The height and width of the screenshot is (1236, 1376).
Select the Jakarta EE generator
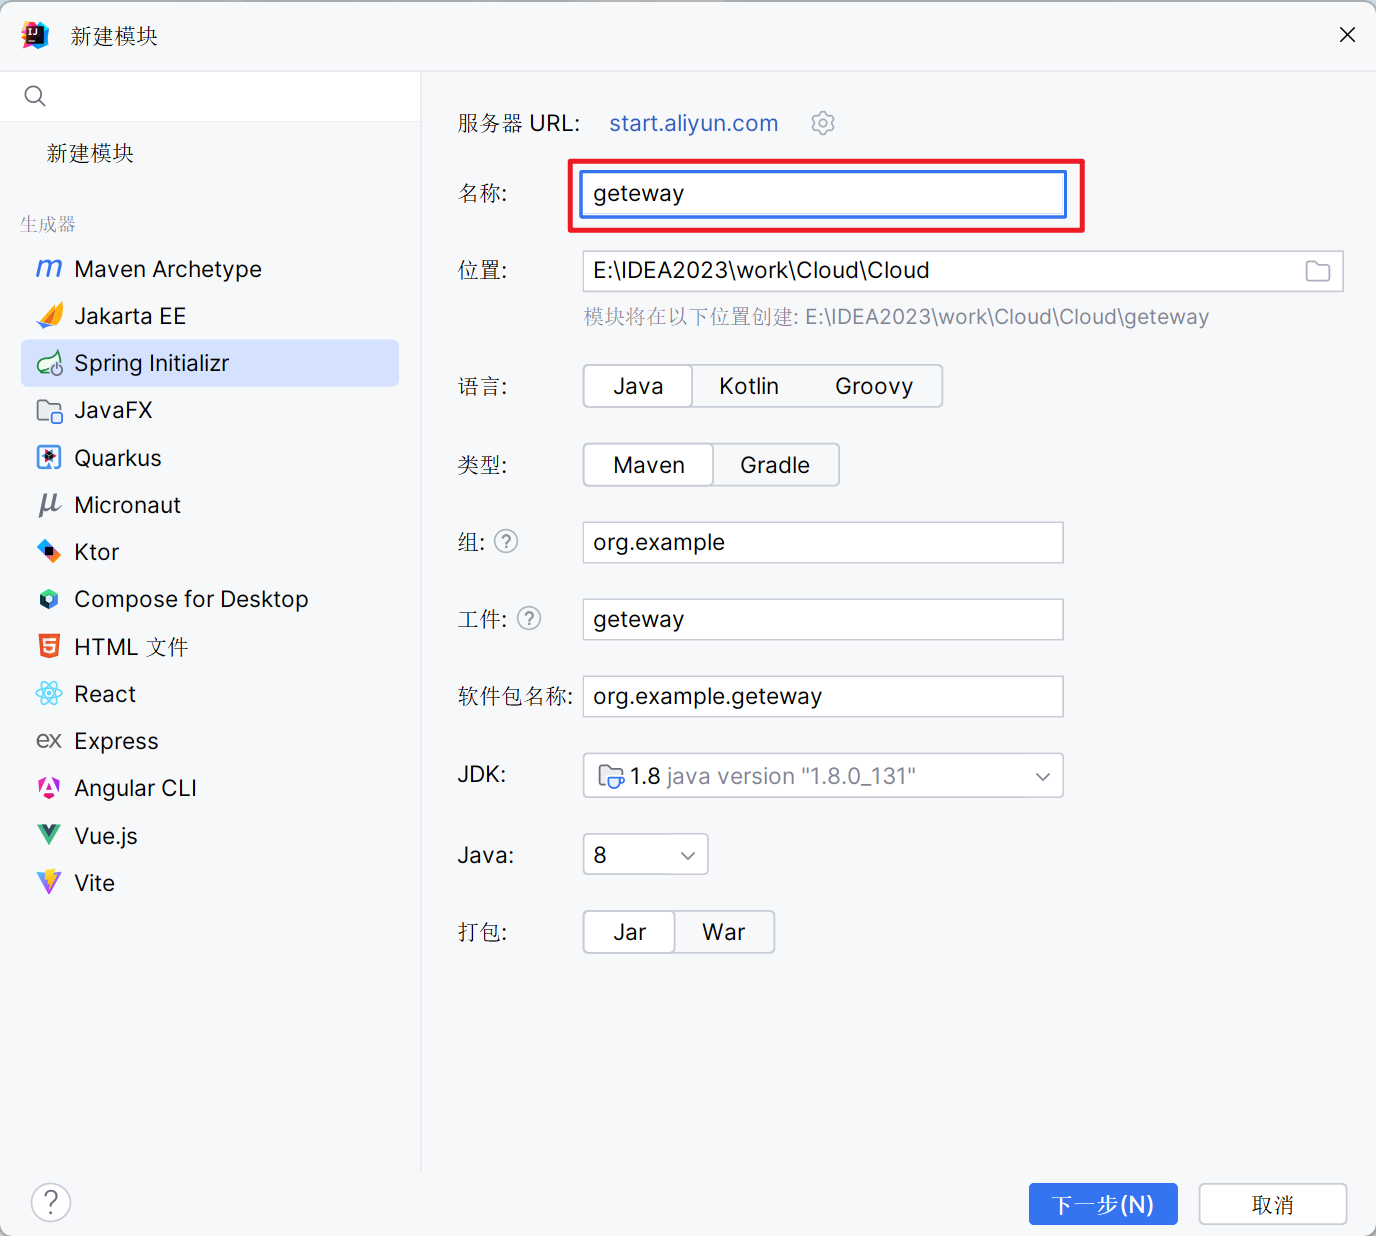[x=210, y=316]
